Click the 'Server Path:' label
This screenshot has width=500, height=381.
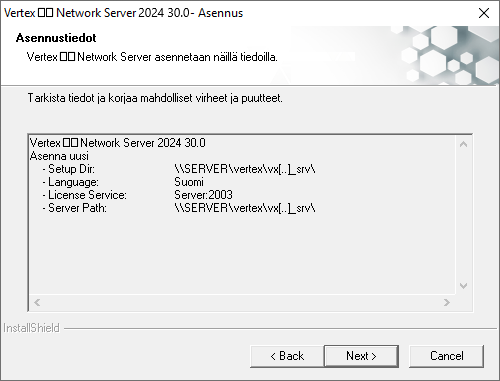pyautogui.click(x=77, y=208)
